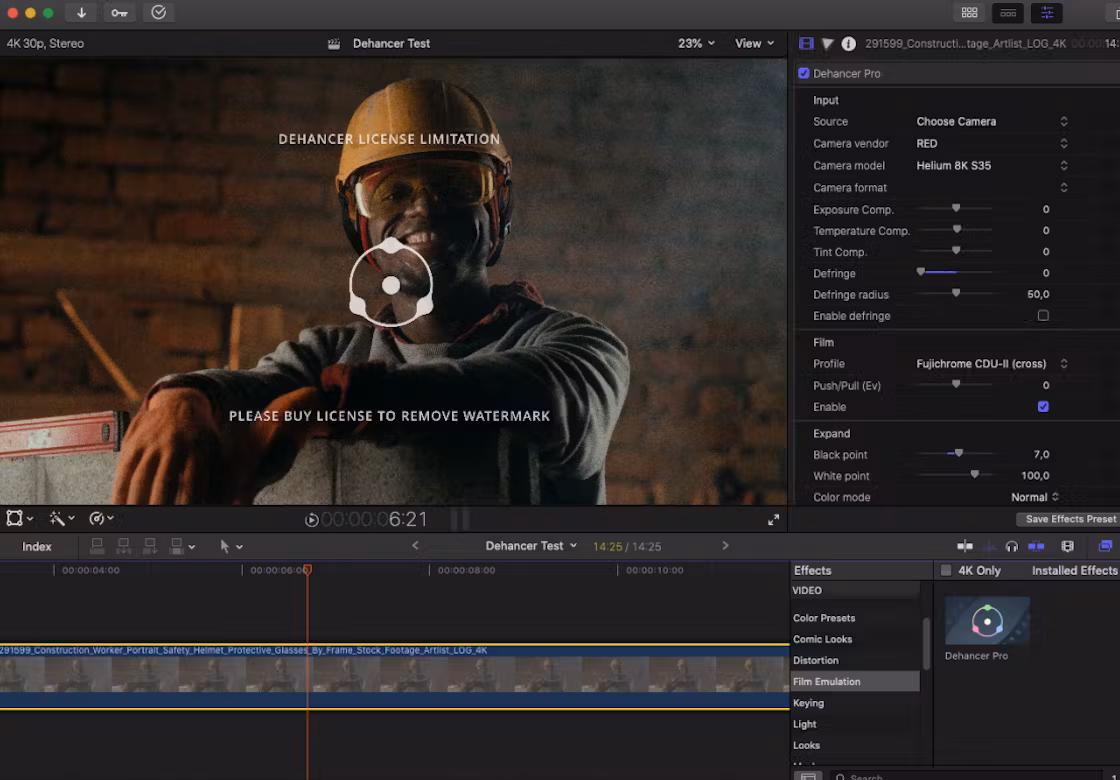
Task: Open the timeline Index button
Action: (36, 546)
